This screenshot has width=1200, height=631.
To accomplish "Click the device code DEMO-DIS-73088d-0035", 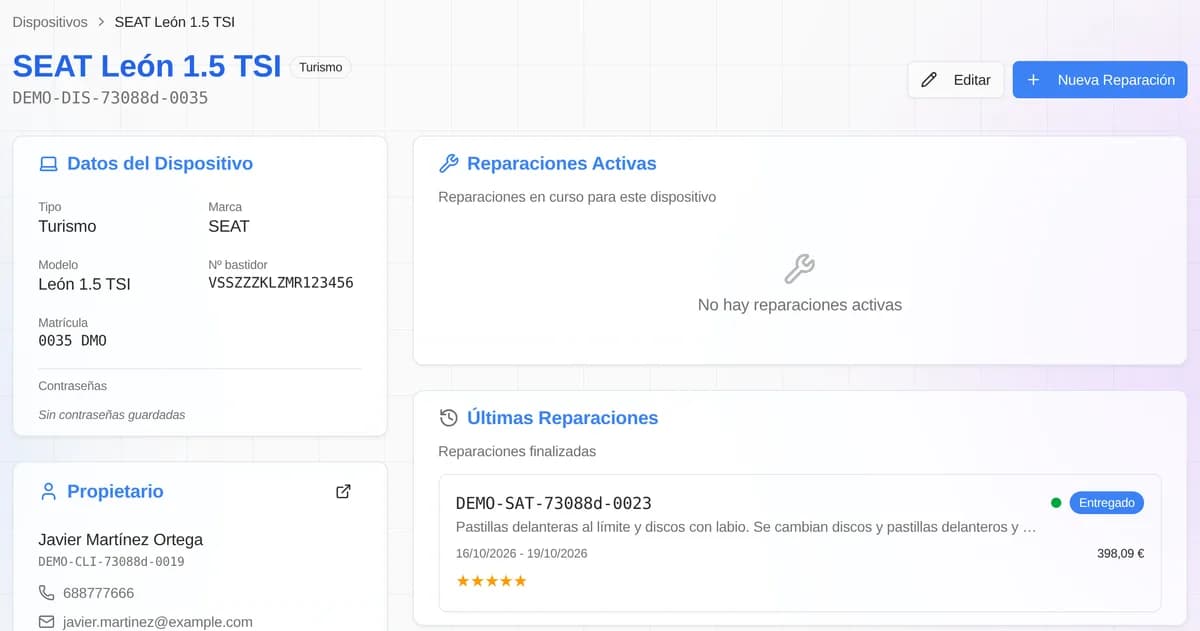I will click(110, 98).
